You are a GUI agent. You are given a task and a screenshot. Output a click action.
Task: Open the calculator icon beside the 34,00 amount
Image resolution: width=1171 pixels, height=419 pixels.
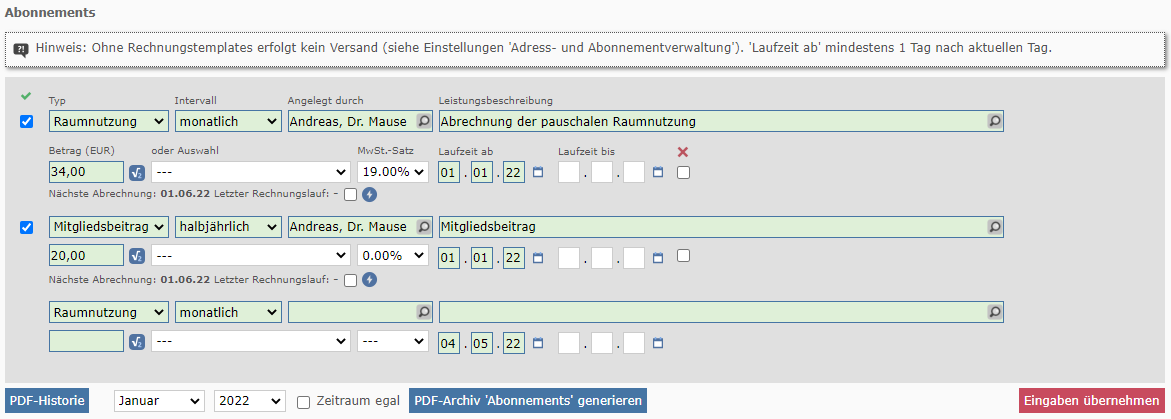point(138,172)
